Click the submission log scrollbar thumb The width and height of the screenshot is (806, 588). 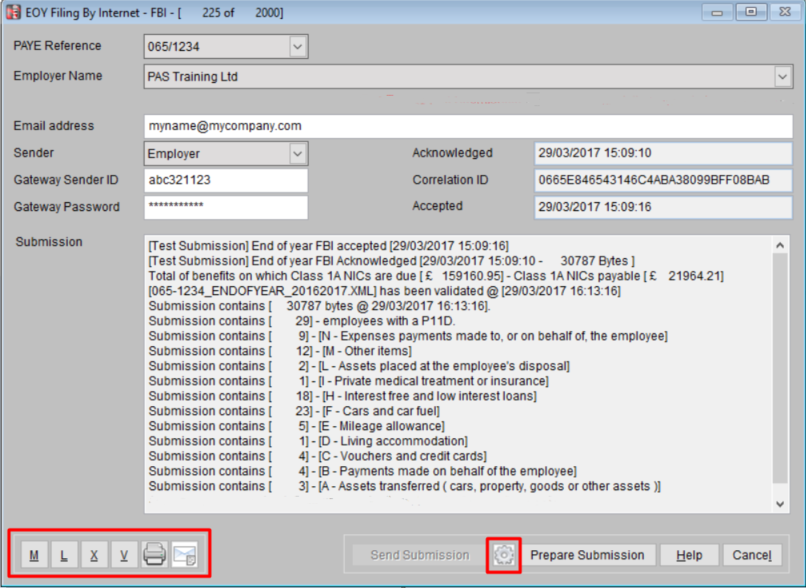(x=780, y=369)
